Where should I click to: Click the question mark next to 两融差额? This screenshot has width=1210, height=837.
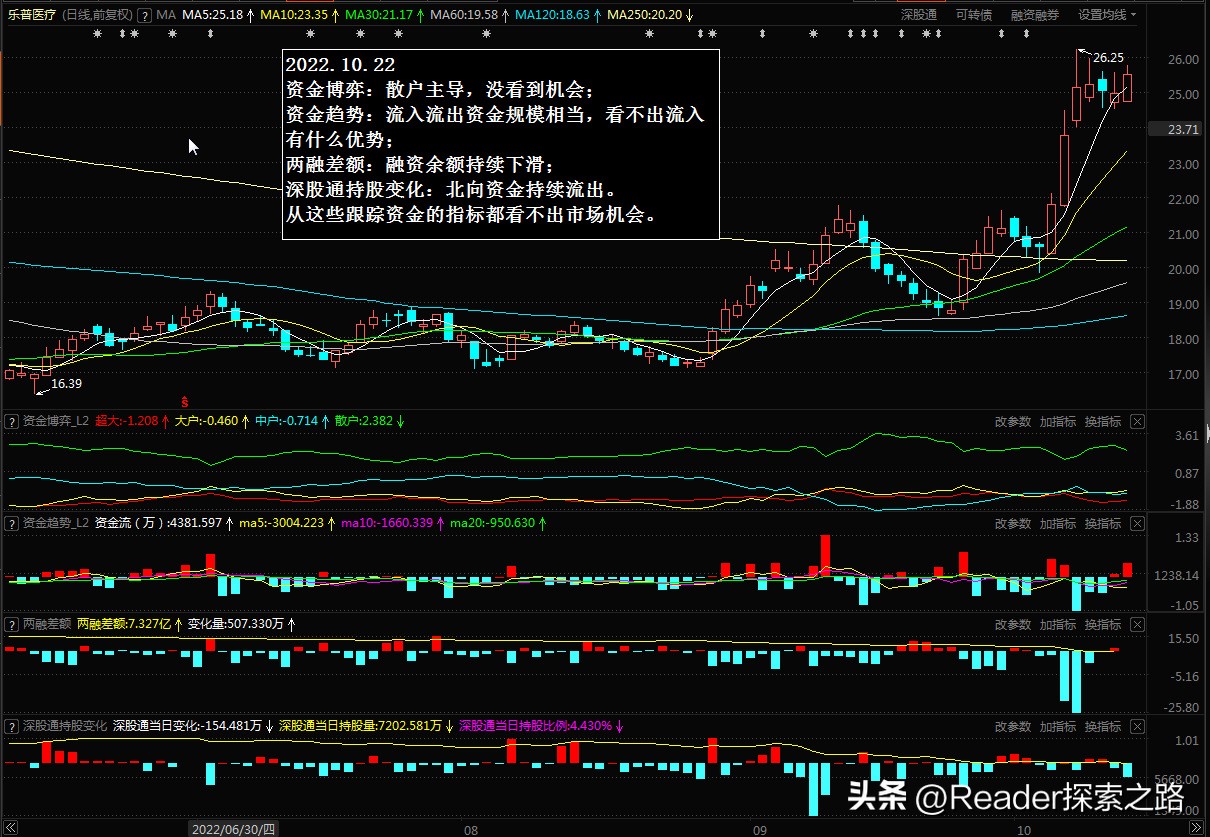11,624
